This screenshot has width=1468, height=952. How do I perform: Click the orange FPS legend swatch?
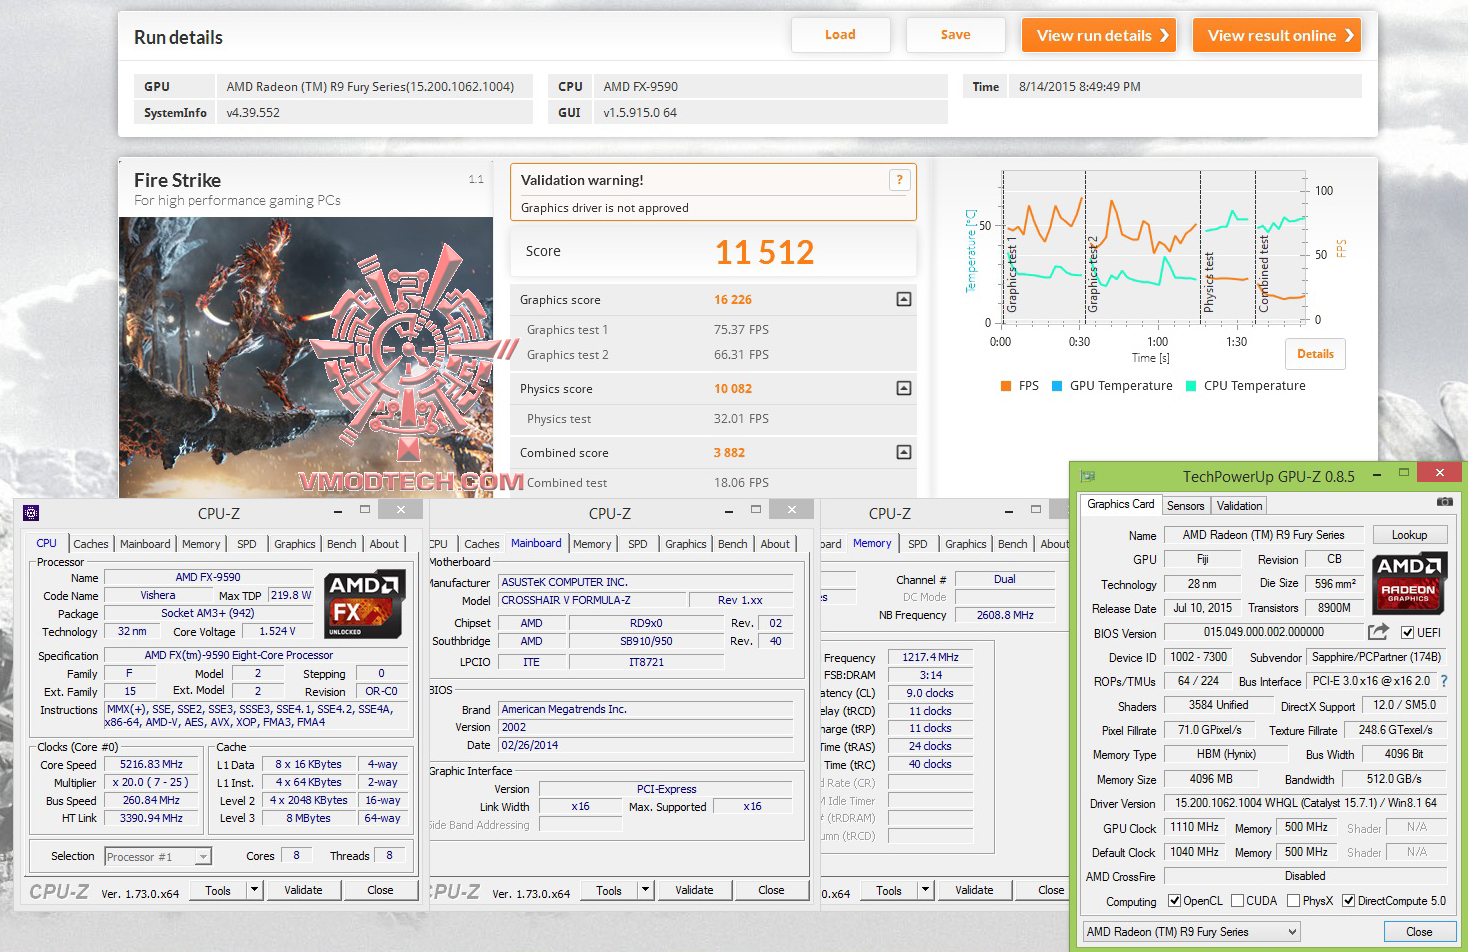(x=1005, y=385)
